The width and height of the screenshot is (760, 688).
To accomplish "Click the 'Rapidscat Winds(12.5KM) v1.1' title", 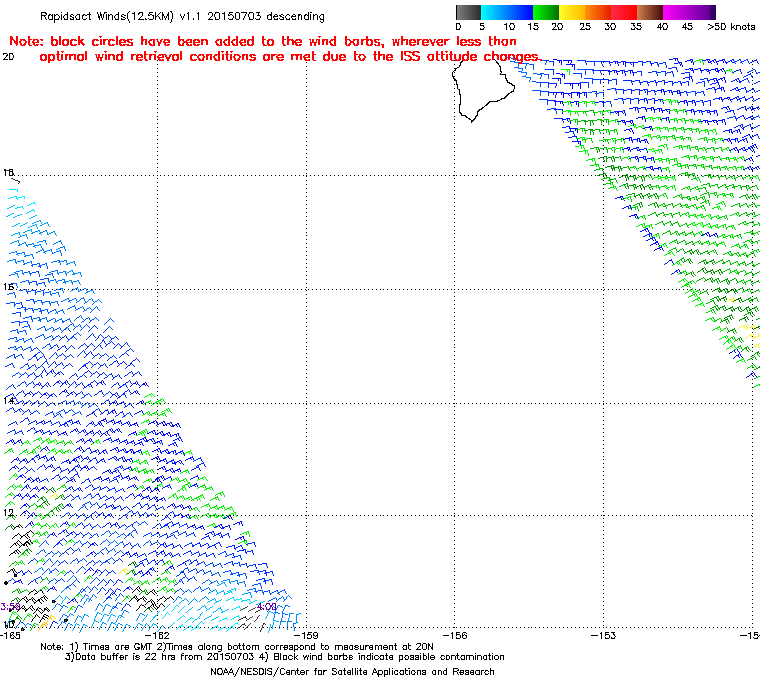I will click(120, 16).
